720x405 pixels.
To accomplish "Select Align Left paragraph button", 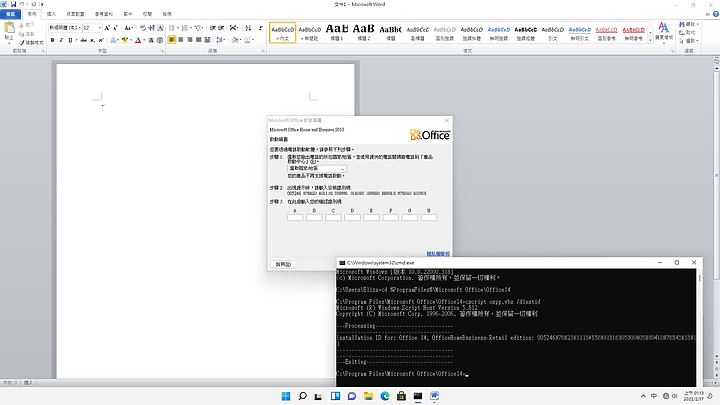I will point(172,40).
